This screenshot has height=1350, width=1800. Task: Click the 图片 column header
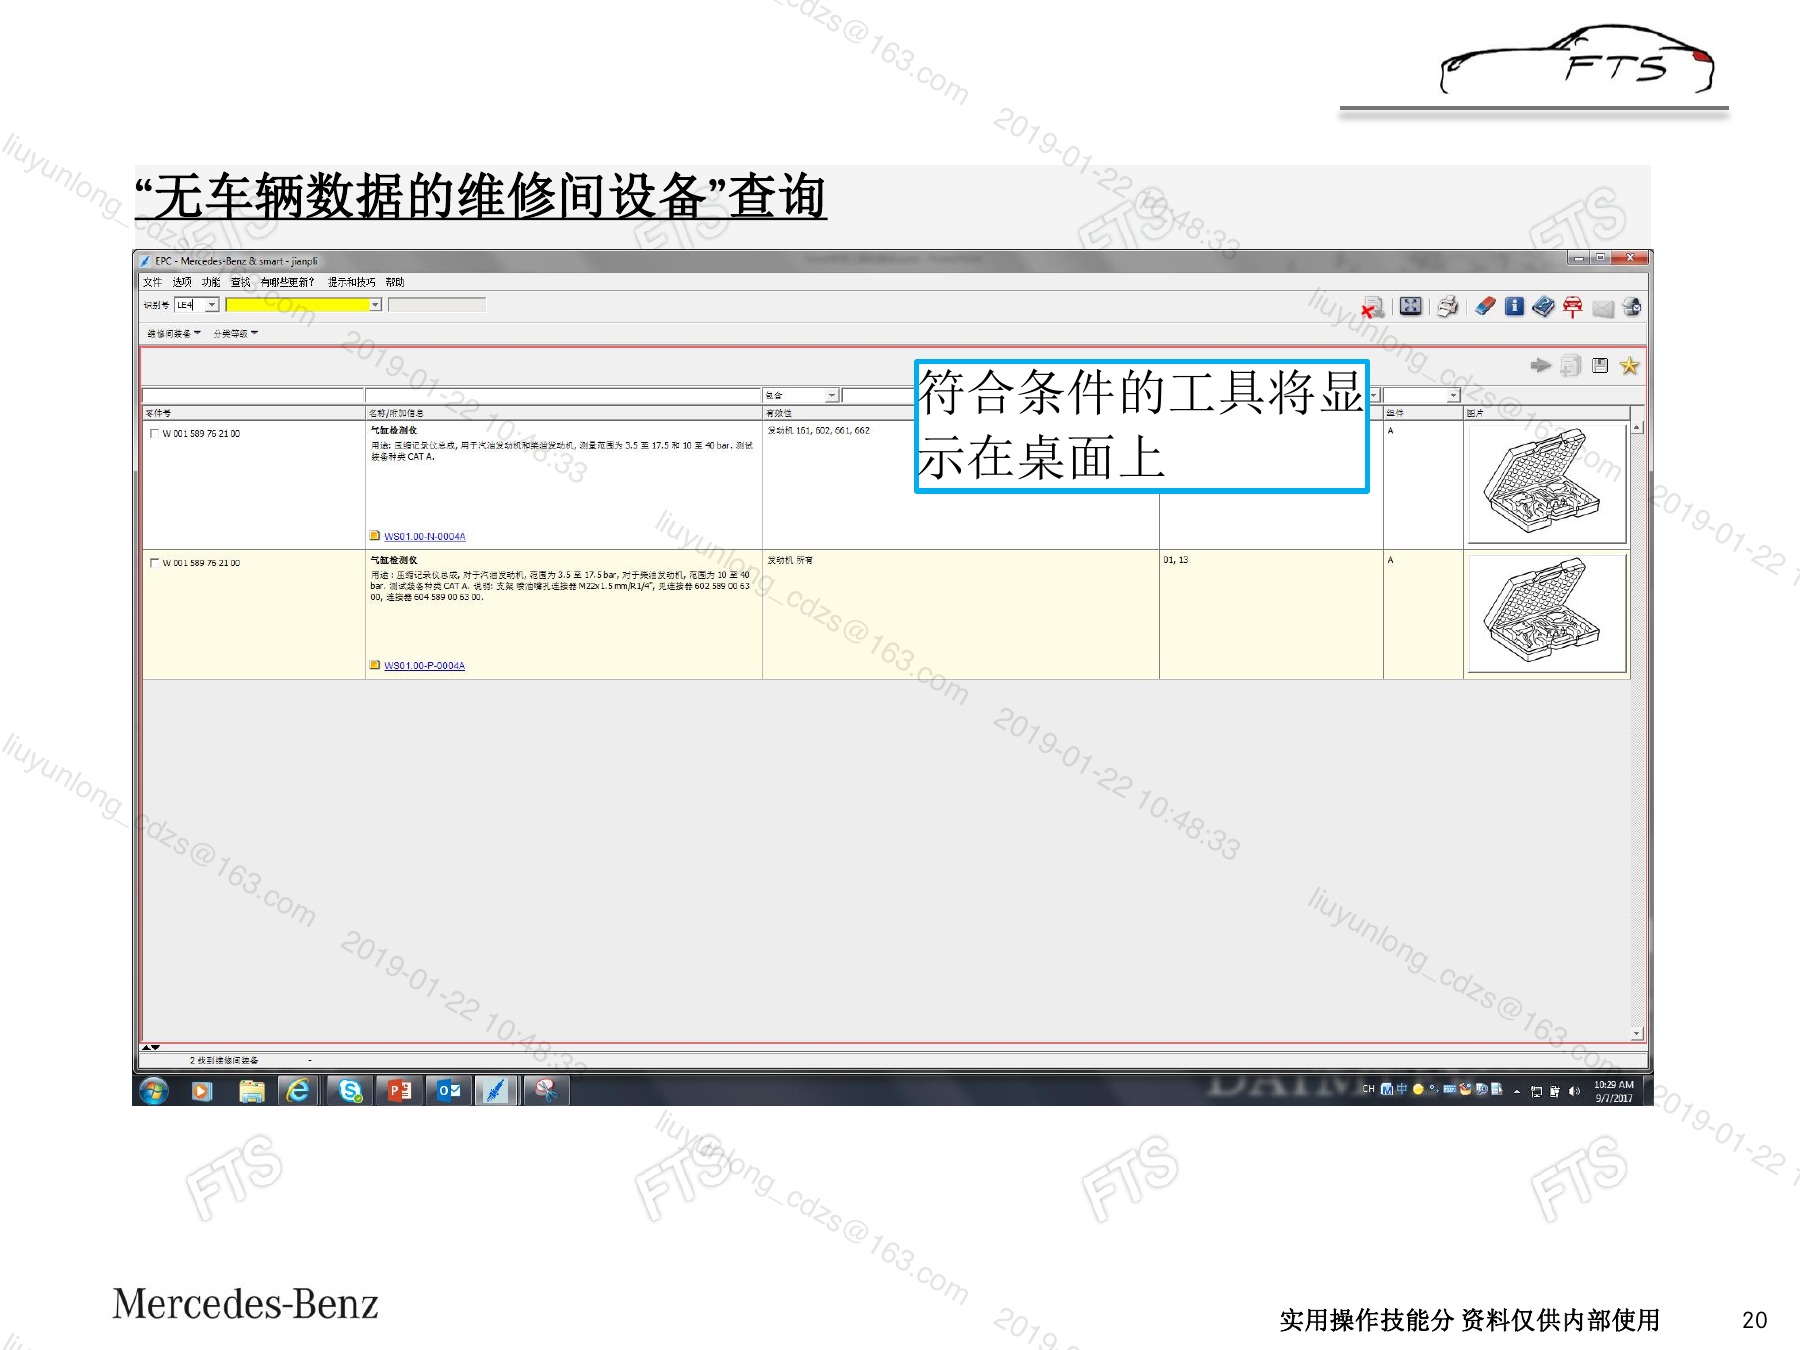point(1546,413)
